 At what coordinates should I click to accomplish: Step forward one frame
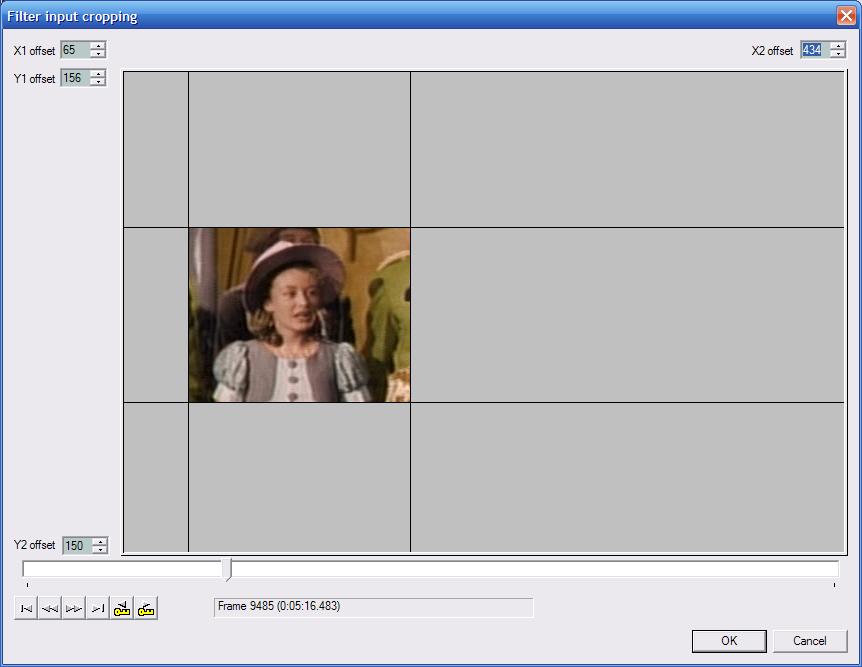tap(74, 608)
